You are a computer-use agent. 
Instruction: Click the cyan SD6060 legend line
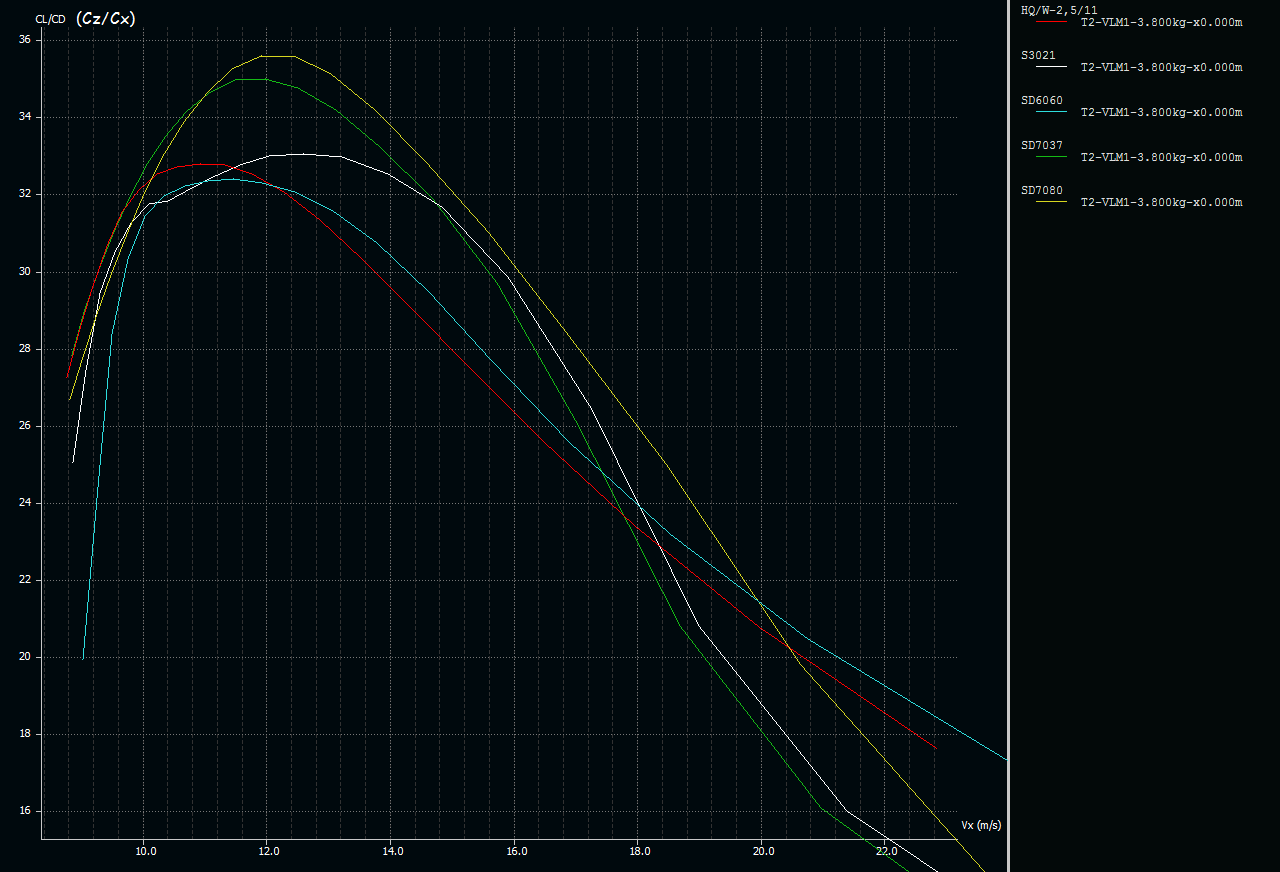(x=1052, y=112)
